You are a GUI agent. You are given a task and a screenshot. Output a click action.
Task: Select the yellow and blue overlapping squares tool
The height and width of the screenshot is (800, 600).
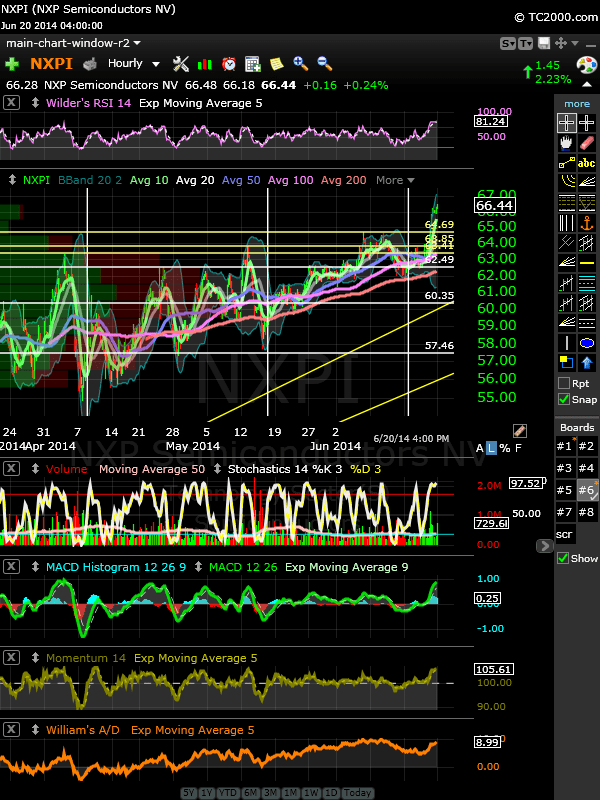[566, 363]
